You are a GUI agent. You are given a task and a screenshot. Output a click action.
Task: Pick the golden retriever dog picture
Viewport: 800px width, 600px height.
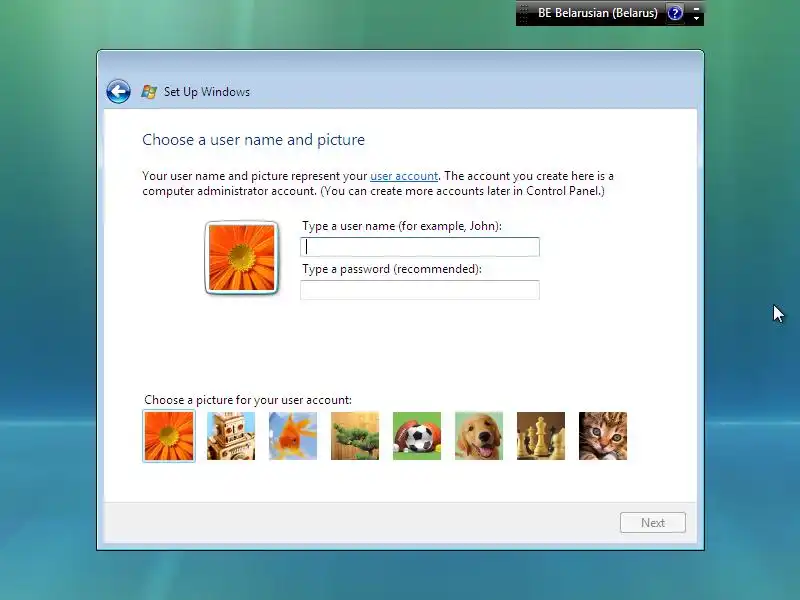[x=479, y=436]
